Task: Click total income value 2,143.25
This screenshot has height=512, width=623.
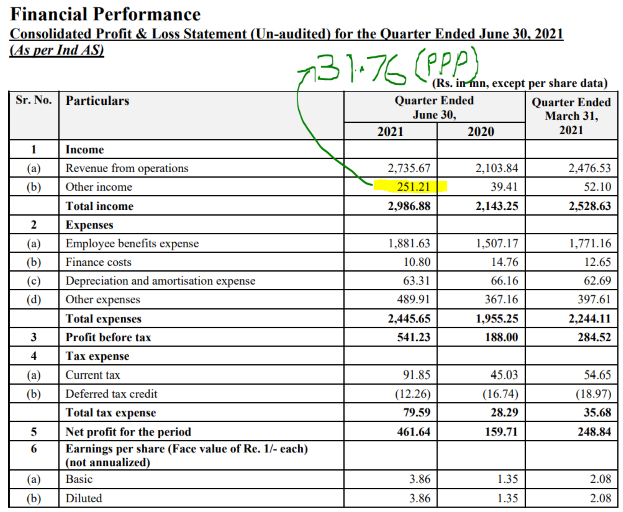Action: click(x=497, y=206)
